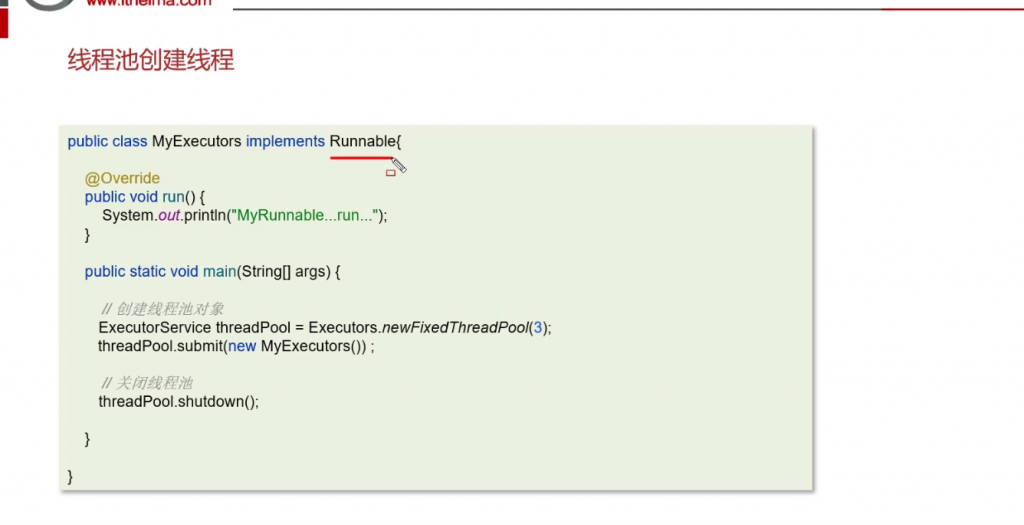The image size is (1024, 525).
Task: Click the pen annotation cursor icon
Action: pos(398,165)
